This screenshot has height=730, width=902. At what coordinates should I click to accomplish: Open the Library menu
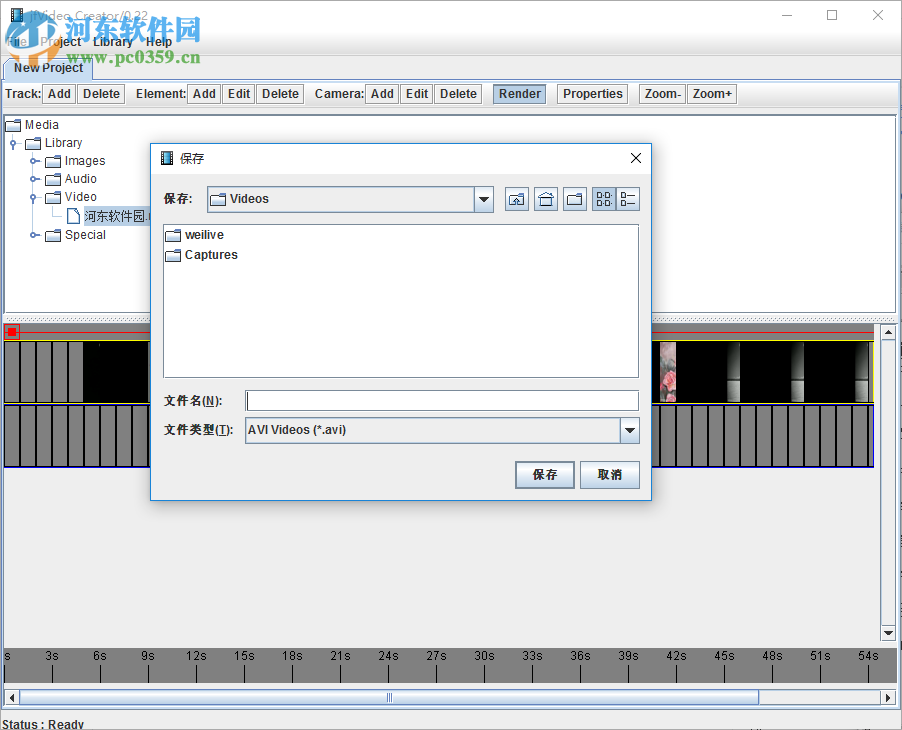pos(112,41)
